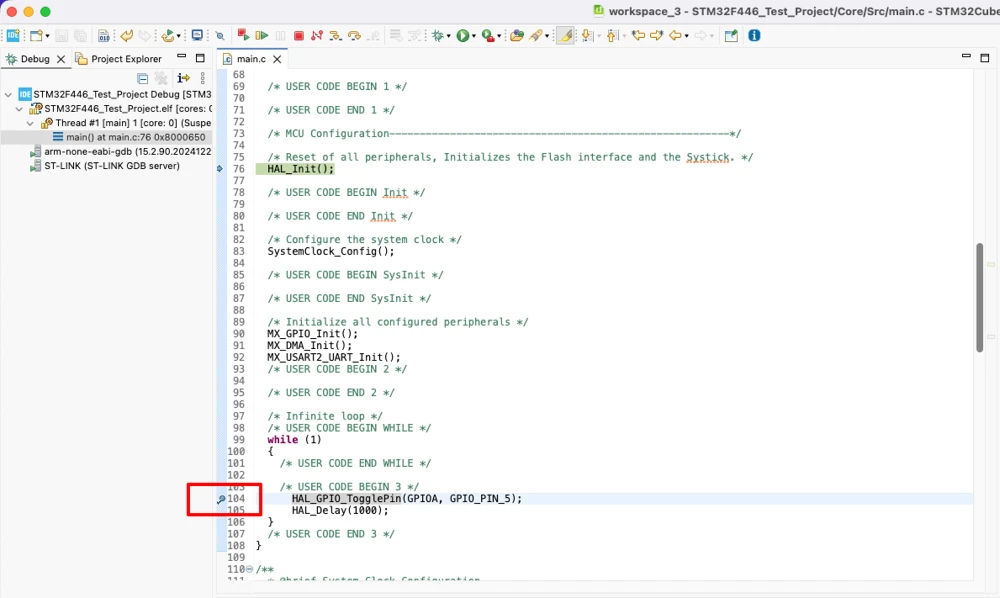The width and height of the screenshot is (1000, 598).
Task: Toggle Instruction Stepping Mode icon
Action: point(184,78)
